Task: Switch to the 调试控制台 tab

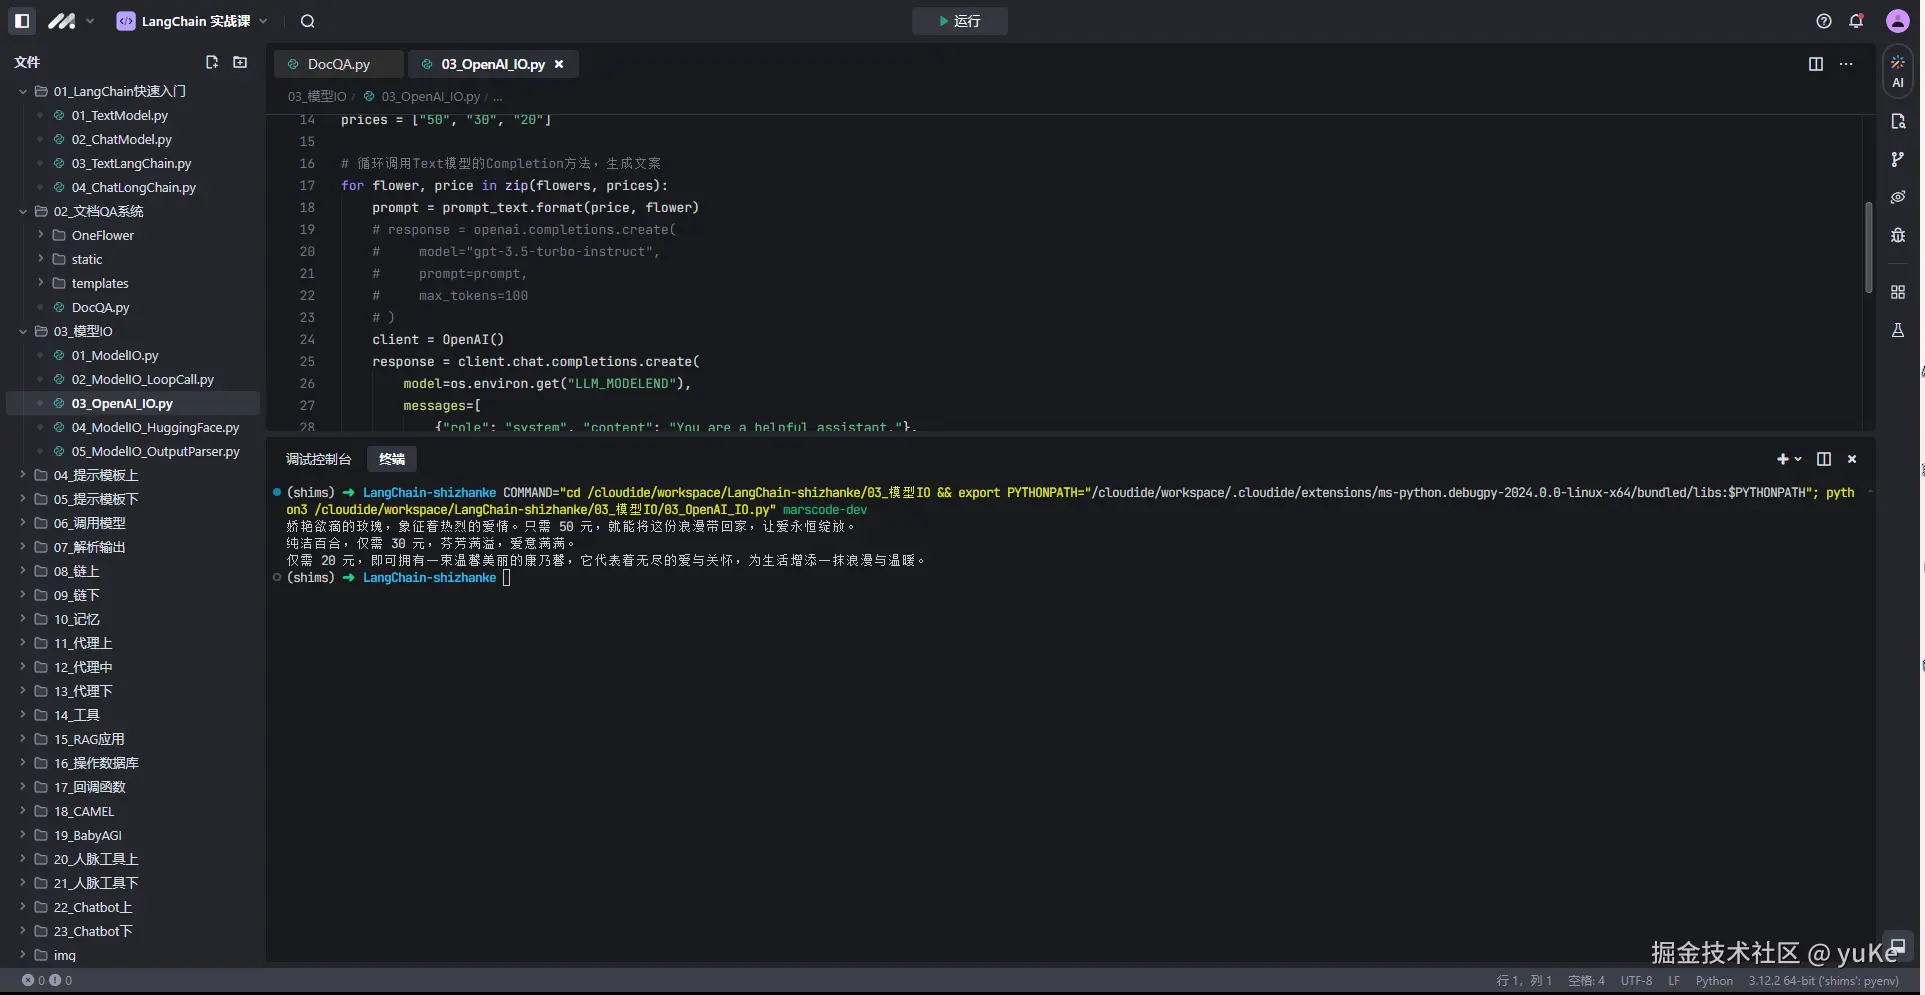Action: pos(318,459)
